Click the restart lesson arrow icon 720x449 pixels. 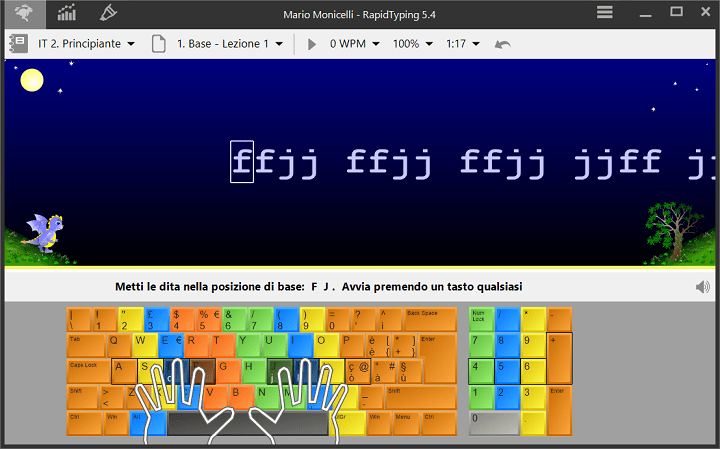[x=503, y=44]
